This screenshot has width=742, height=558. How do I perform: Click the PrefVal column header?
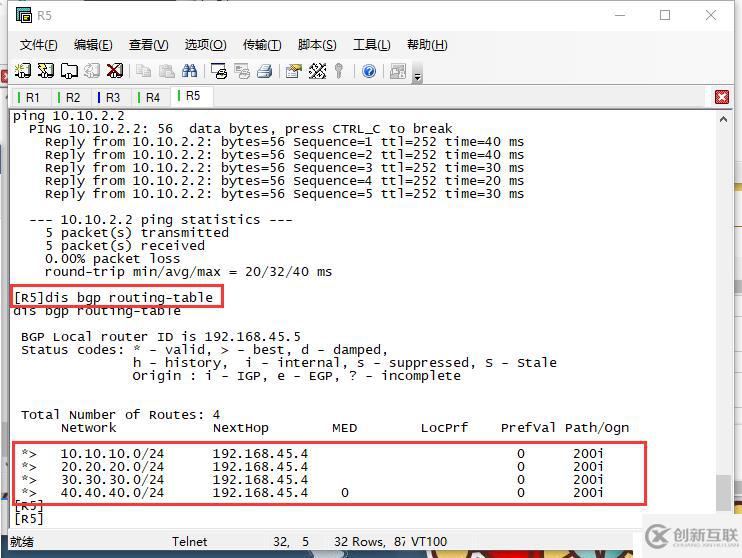[528, 428]
